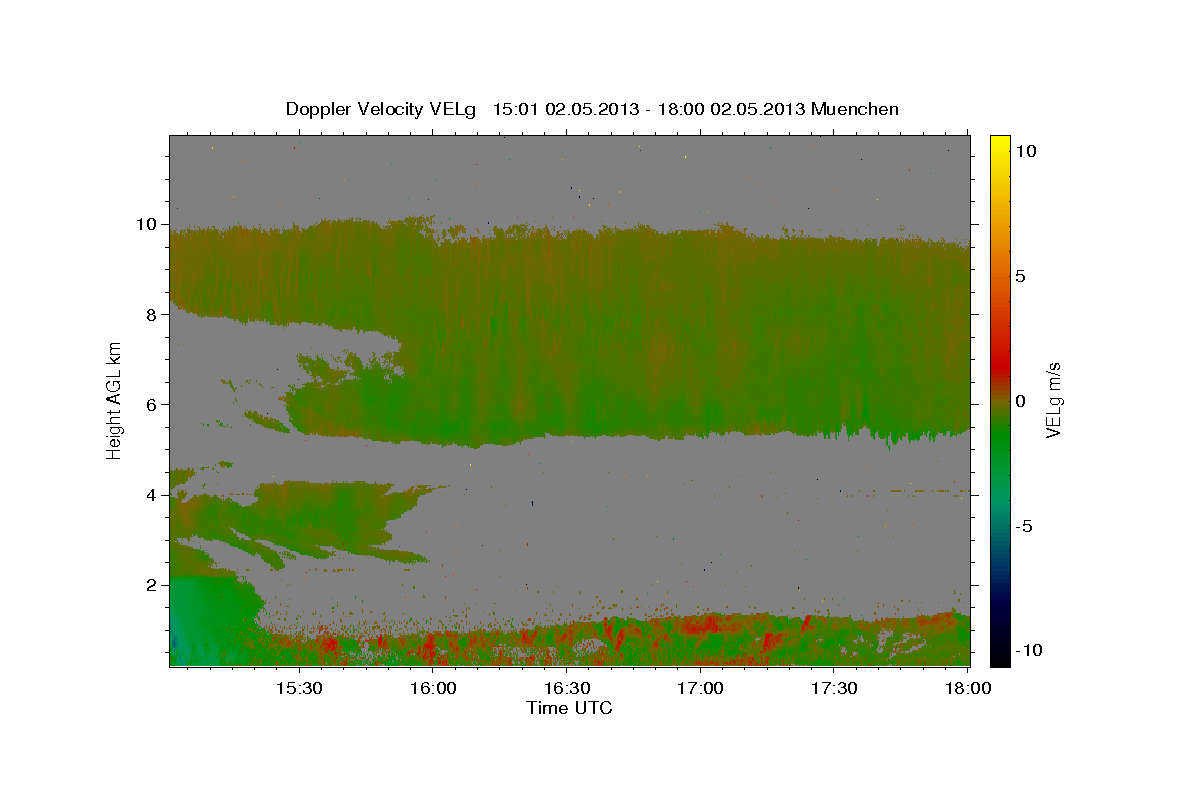This screenshot has height=800, width=1200.
Task: Click the 'VELg m/s' colorbar label
Action: [x=1055, y=401]
